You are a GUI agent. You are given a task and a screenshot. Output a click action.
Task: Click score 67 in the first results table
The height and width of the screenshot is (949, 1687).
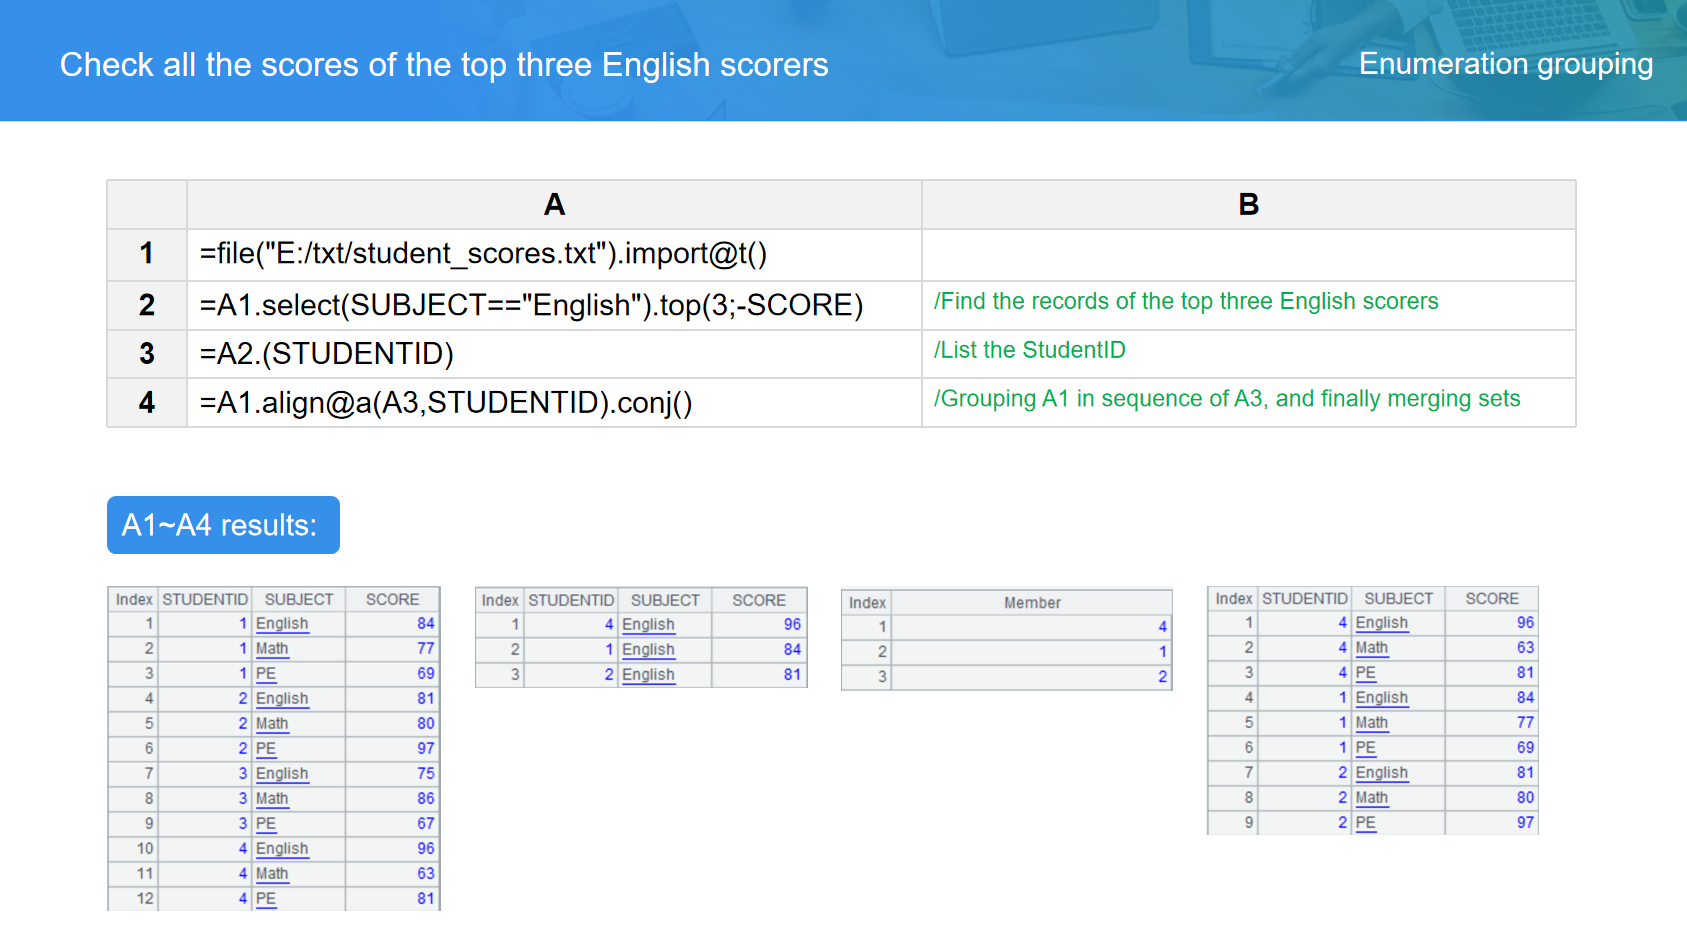point(426,824)
